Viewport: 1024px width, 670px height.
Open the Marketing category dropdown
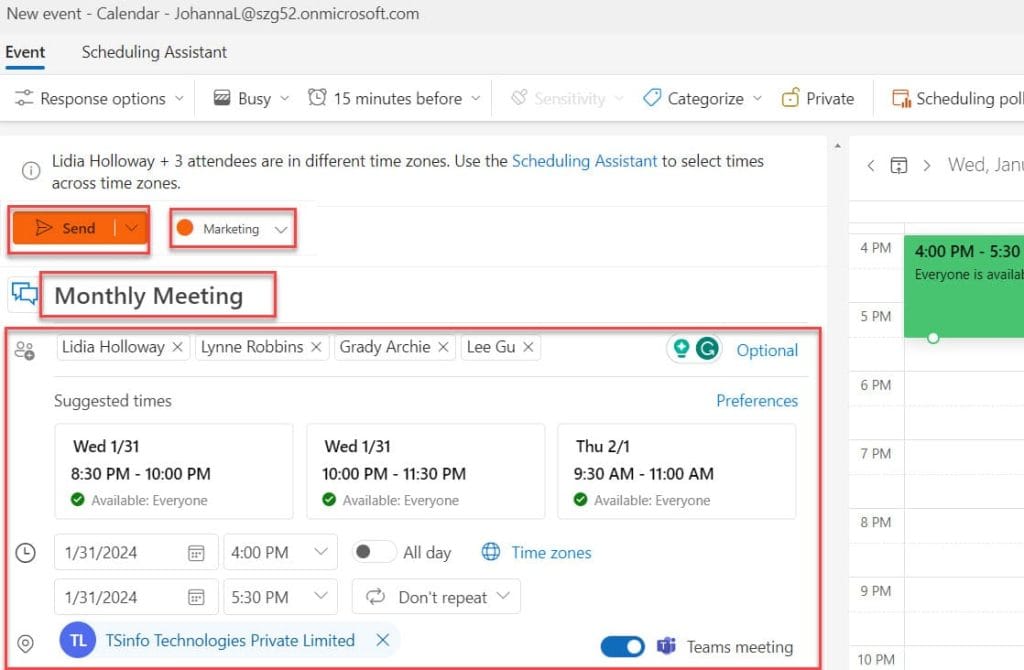tap(281, 229)
